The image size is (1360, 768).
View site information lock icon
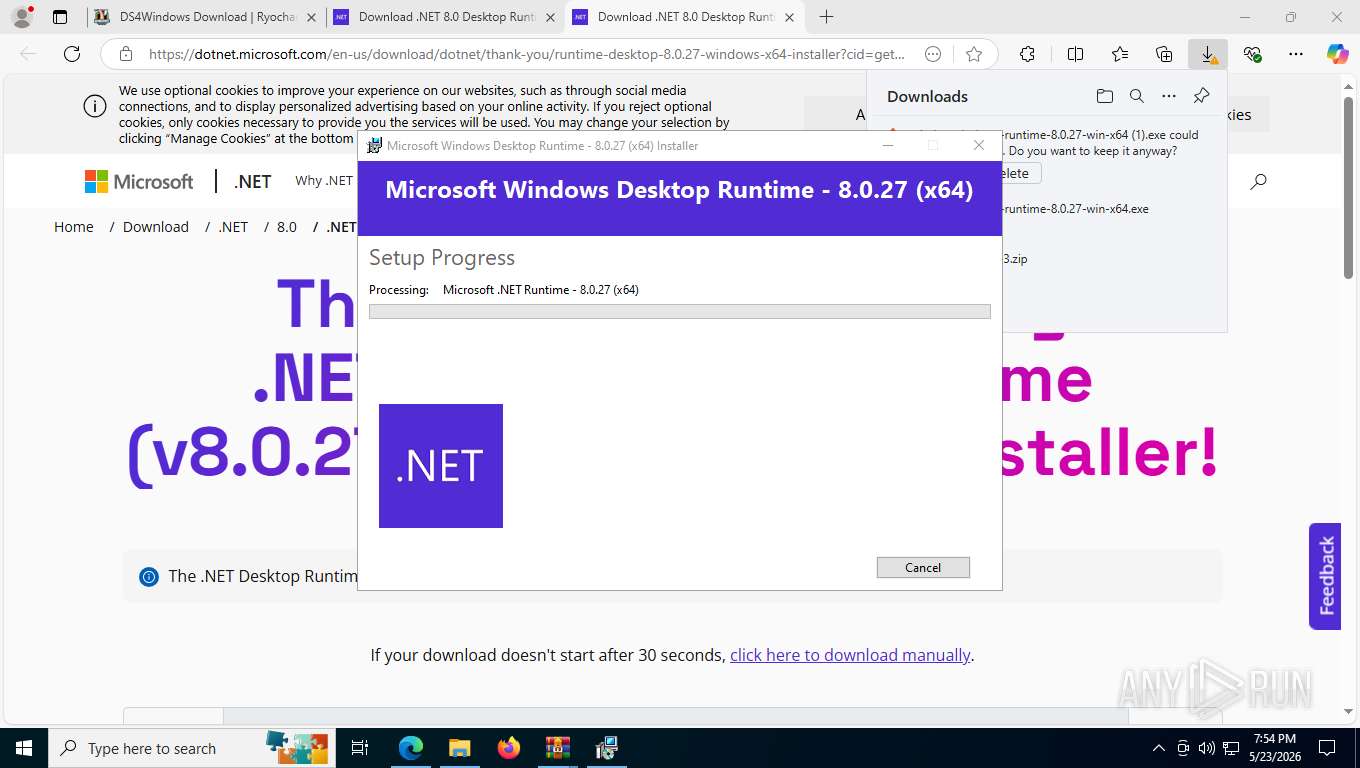[x=125, y=54]
